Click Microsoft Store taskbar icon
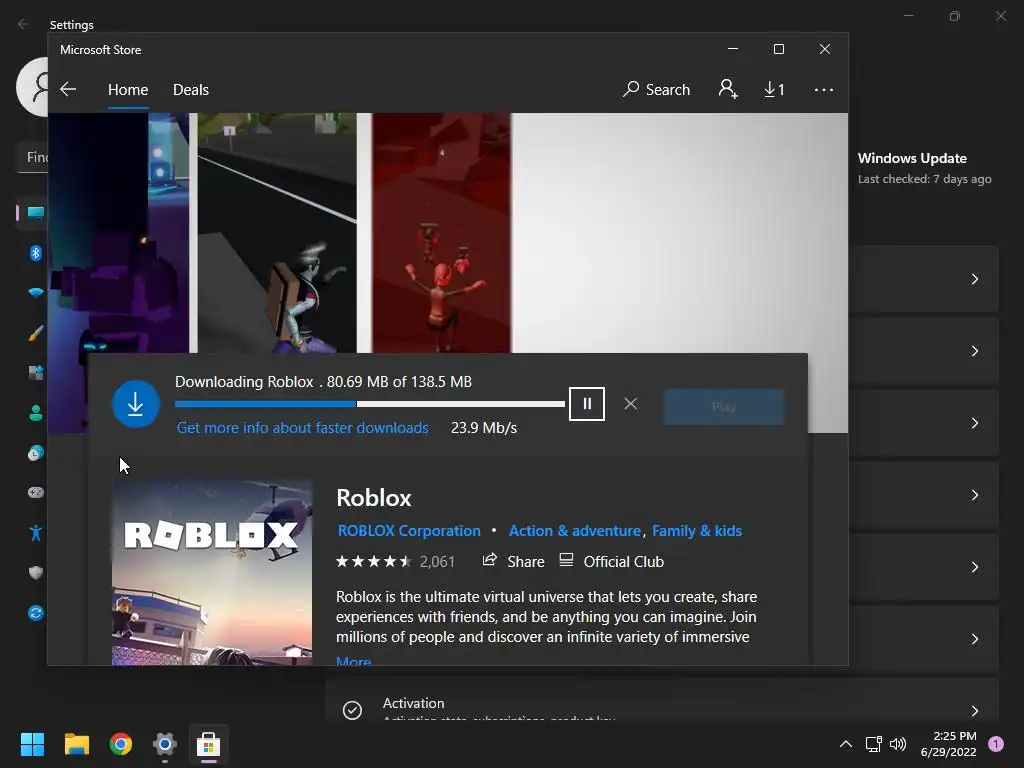1024x768 pixels. (x=208, y=744)
